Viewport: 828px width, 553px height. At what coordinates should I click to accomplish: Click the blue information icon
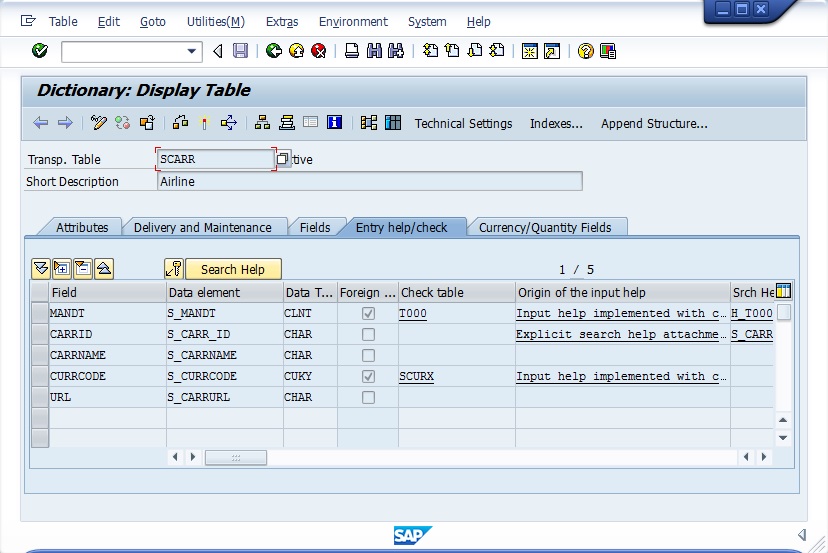(x=335, y=123)
